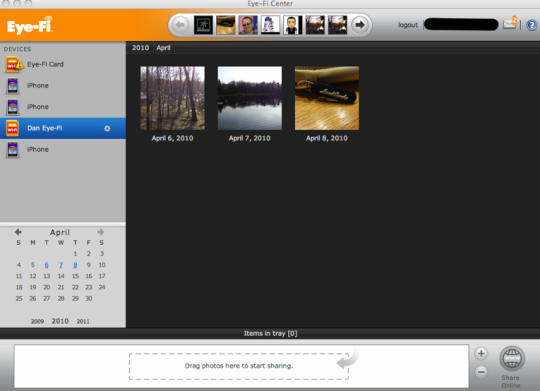Click the drag photos drop zone
540x391 pixels.
pos(239,366)
